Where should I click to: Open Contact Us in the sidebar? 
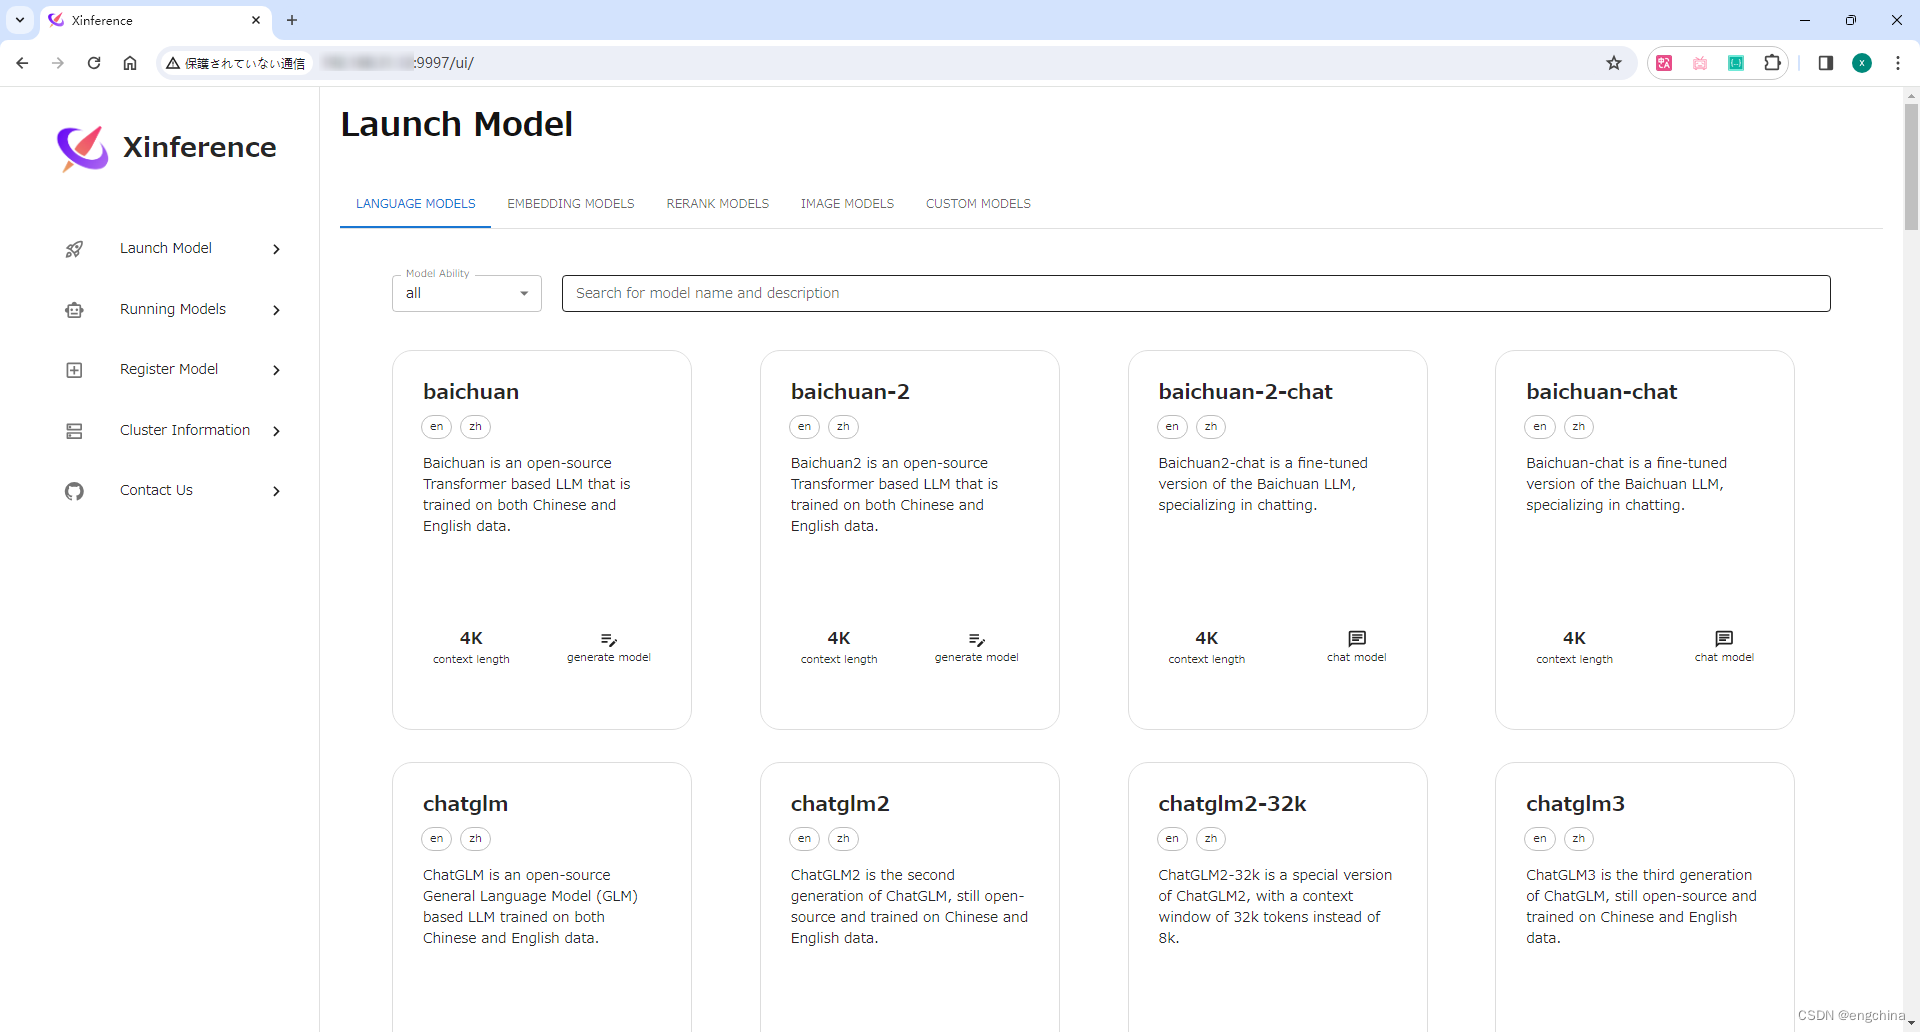point(156,490)
